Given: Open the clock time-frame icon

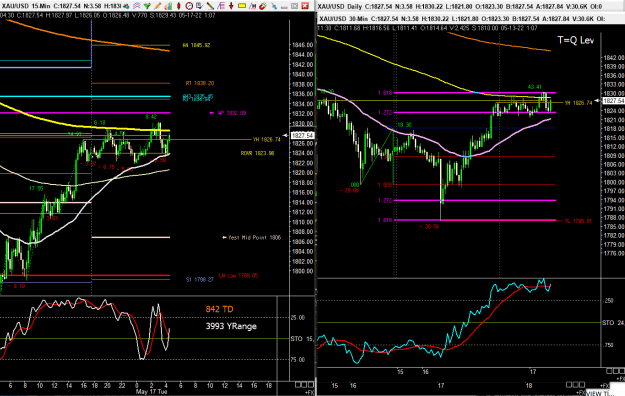Looking at the screenshot, I should (189, 6).
